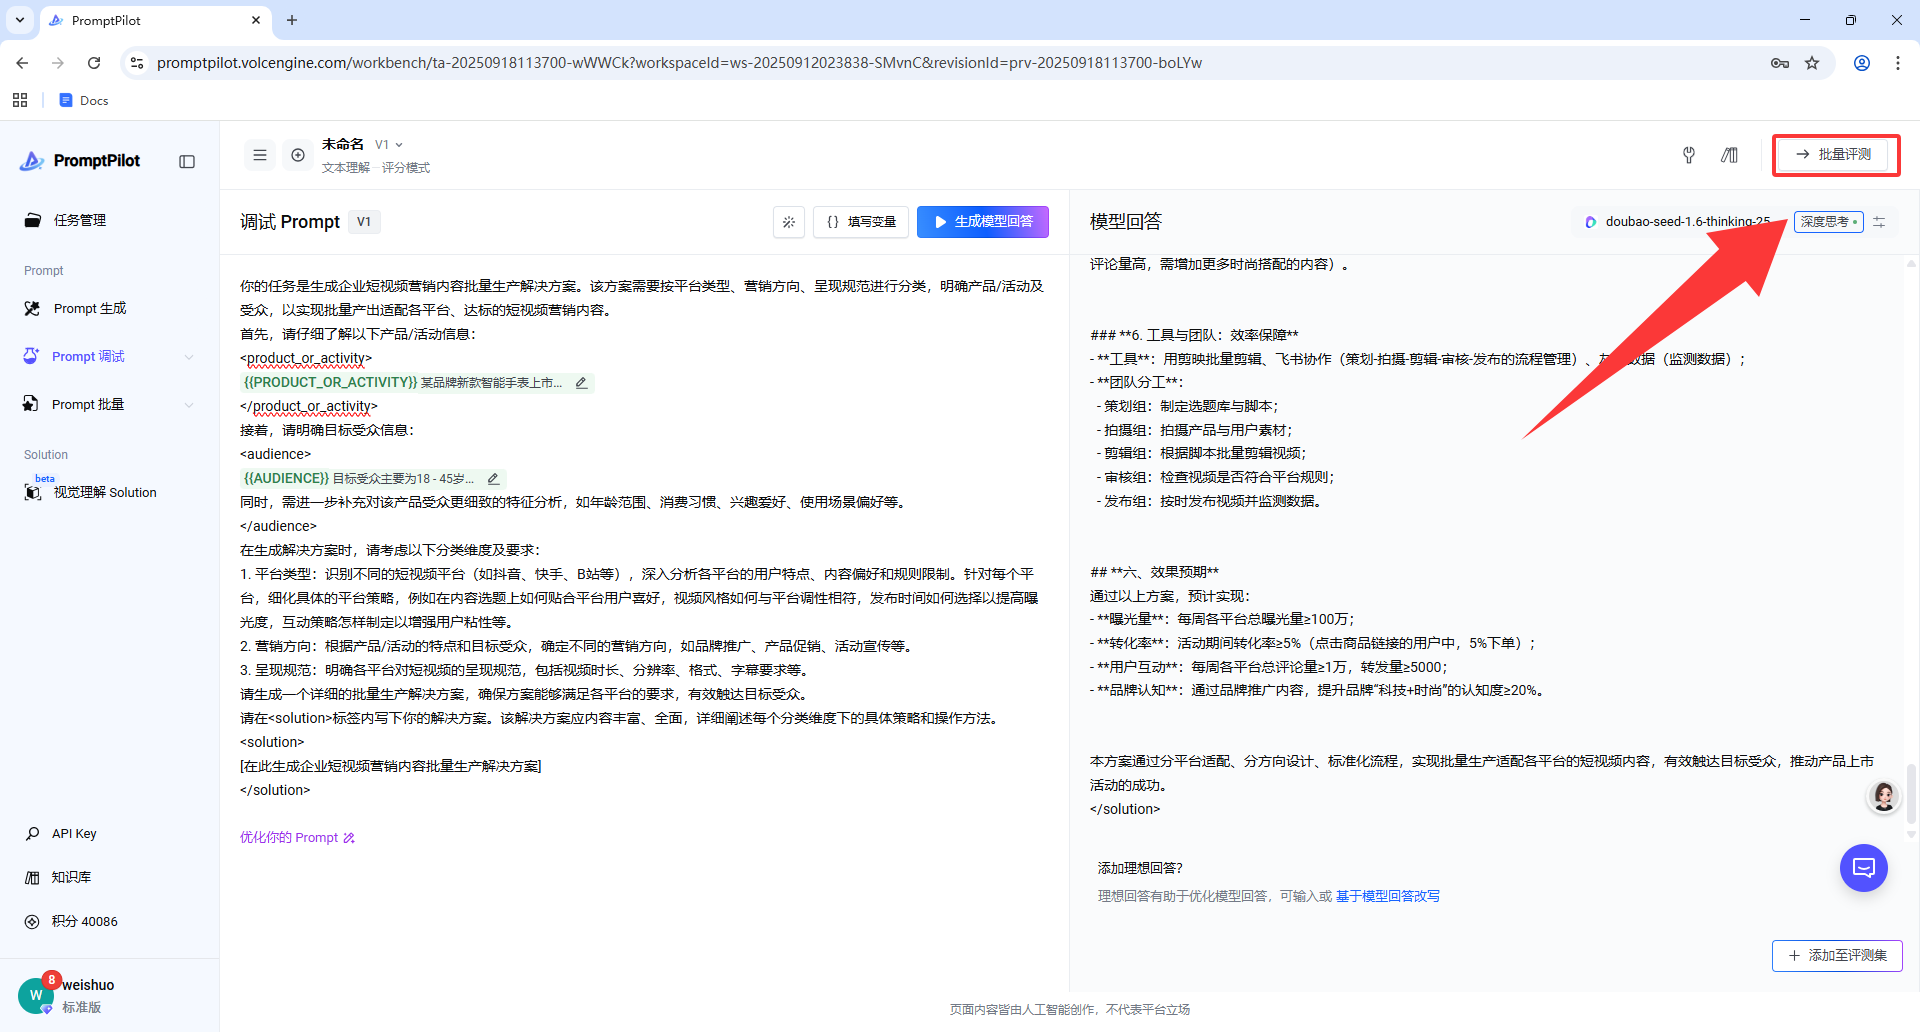Collapse the PromptPilot sidebar panel
Image resolution: width=1920 pixels, height=1032 pixels.
point(187,162)
